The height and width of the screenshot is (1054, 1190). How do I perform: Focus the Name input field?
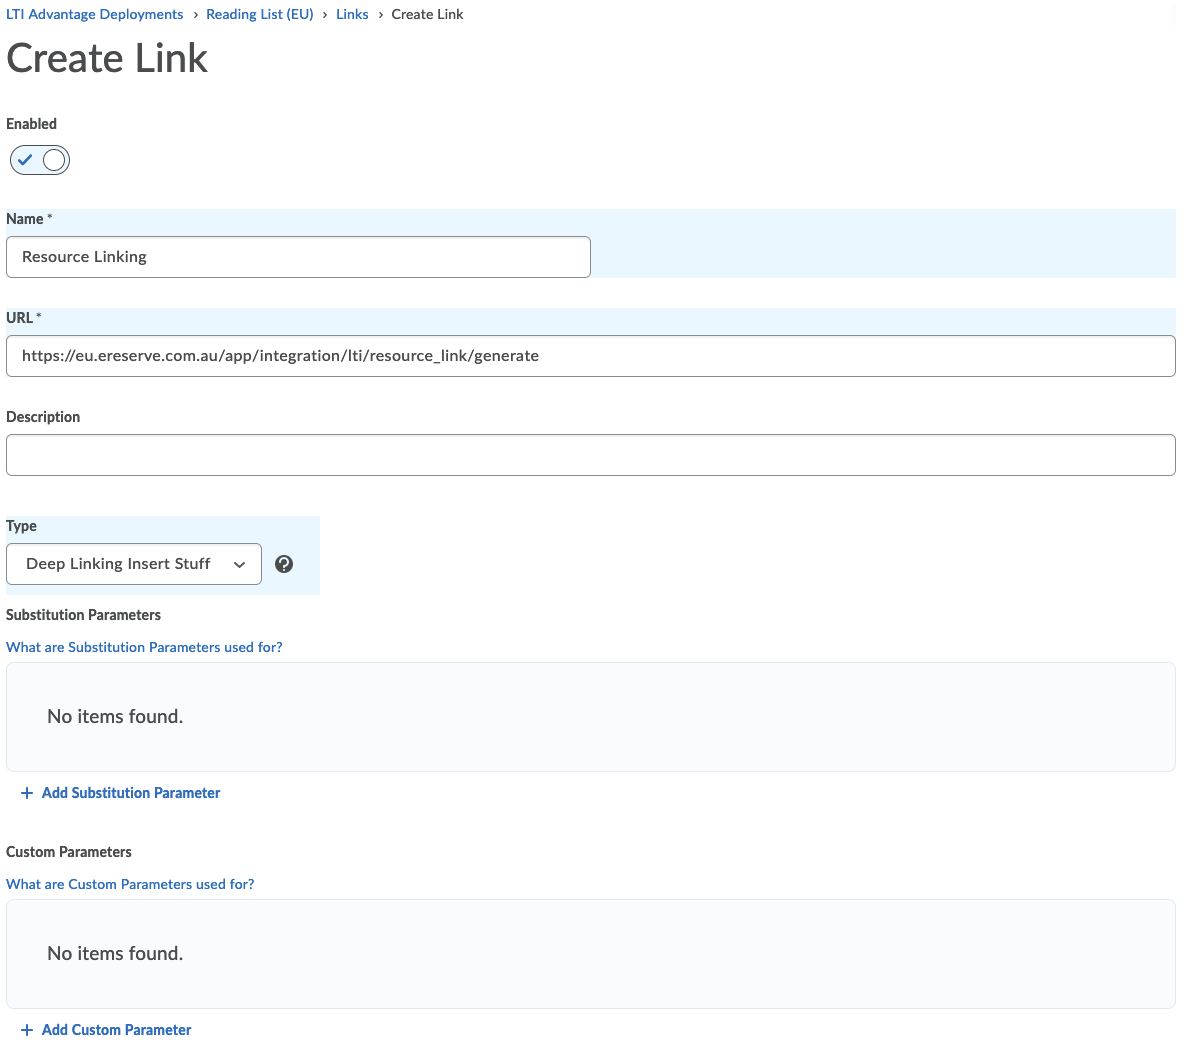click(298, 257)
